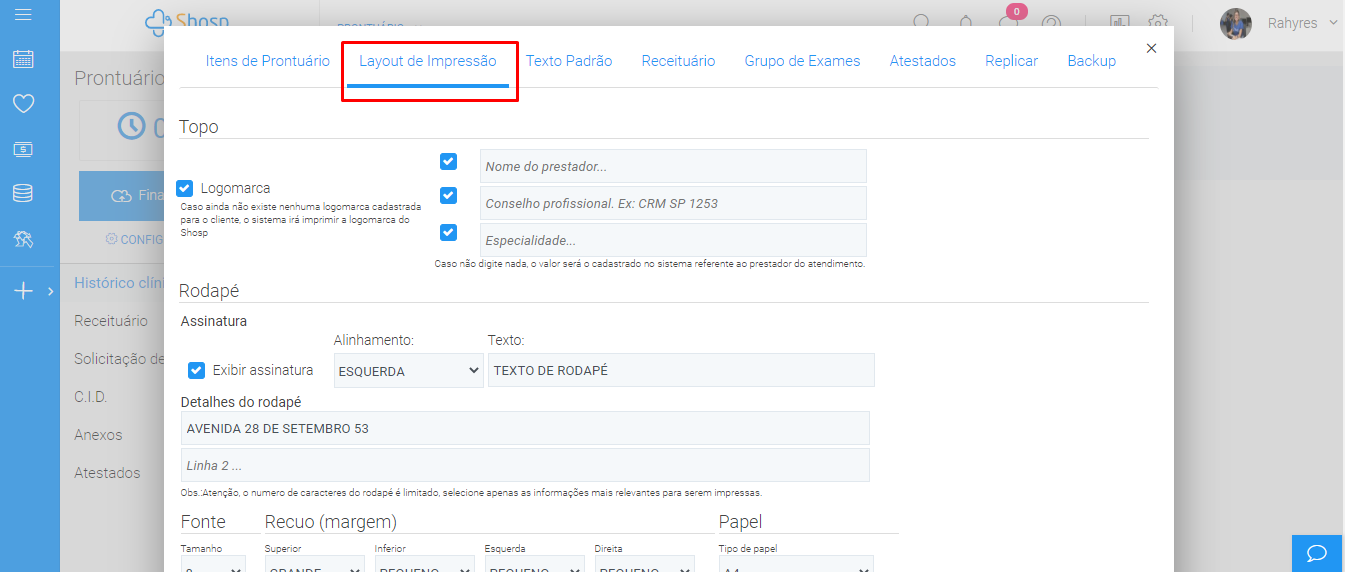Click the cloud Finalizar button behind the dialog
The width and height of the screenshot is (1345, 572).
pos(122,196)
